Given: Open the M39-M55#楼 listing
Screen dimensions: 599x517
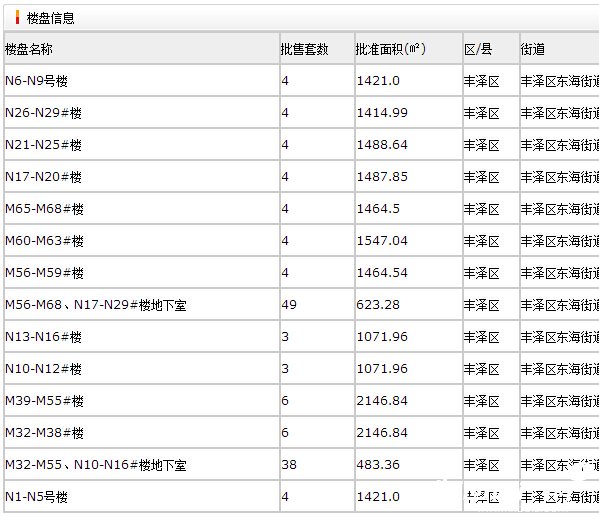Looking at the screenshot, I should coord(44,401).
